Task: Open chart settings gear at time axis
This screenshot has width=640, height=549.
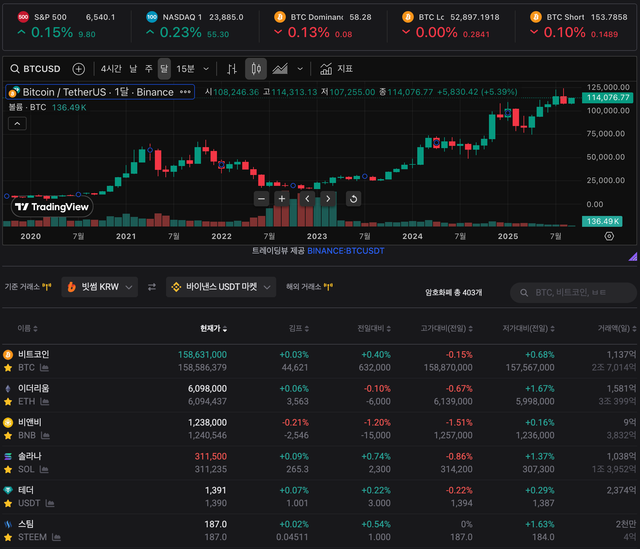Action: tap(609, 236)
